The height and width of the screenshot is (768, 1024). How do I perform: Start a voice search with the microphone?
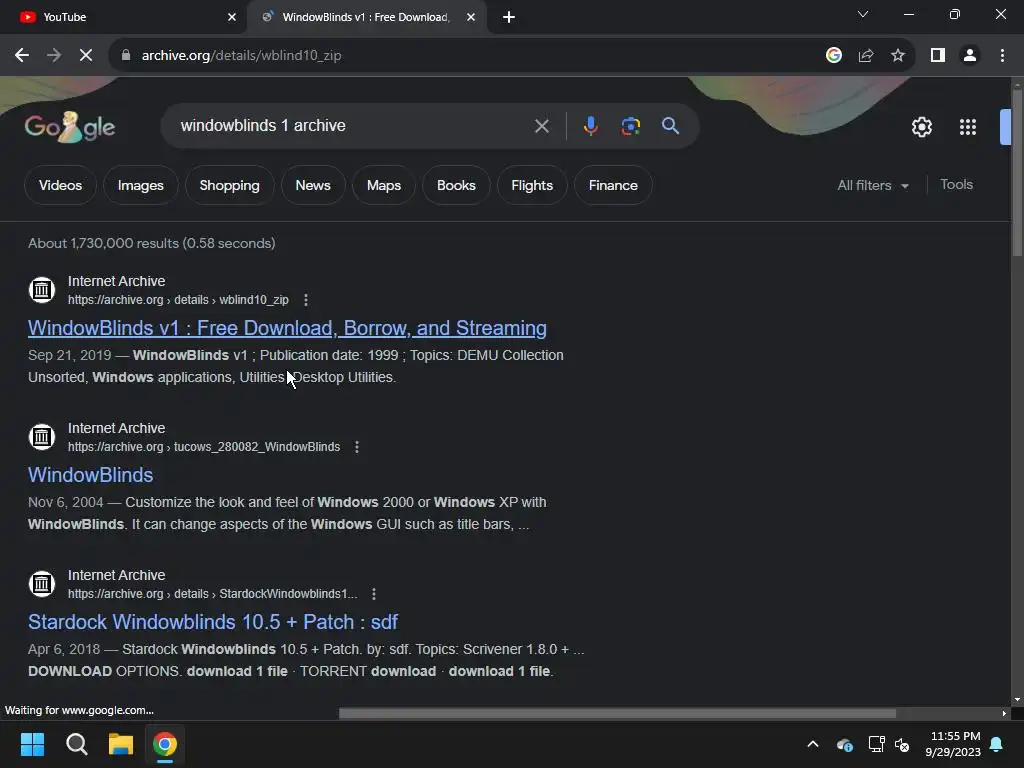[x=590, y=126]
